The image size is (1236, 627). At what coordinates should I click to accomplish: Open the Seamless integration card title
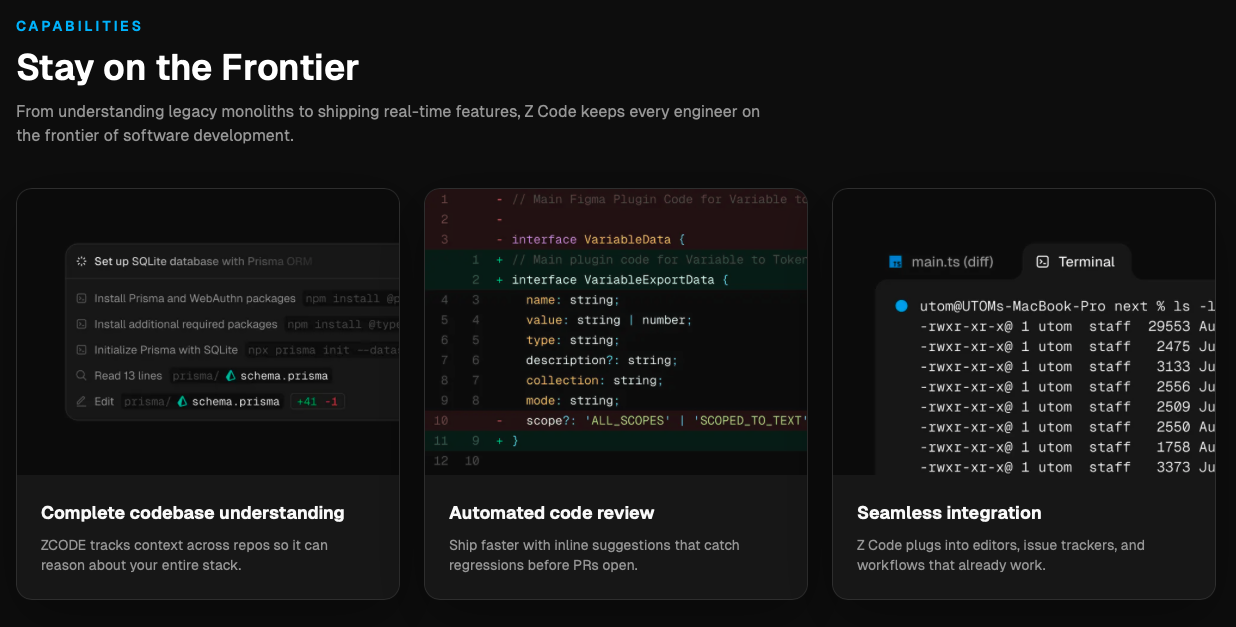click(x=948, y=513)
